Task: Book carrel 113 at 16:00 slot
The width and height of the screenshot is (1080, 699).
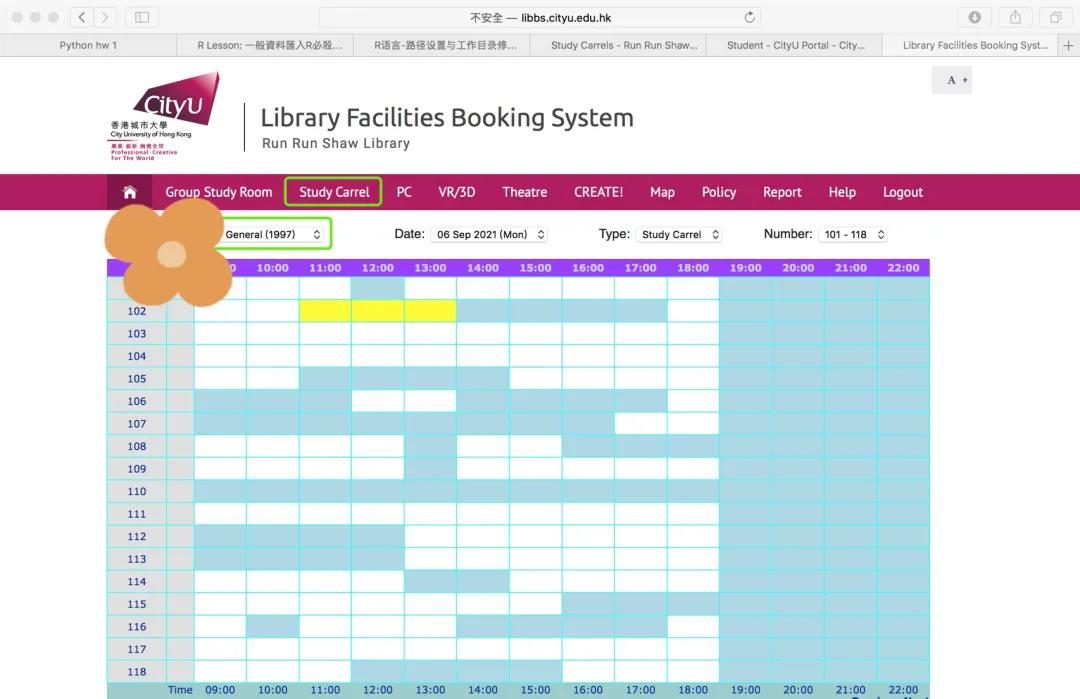Action: coord(588,559)
